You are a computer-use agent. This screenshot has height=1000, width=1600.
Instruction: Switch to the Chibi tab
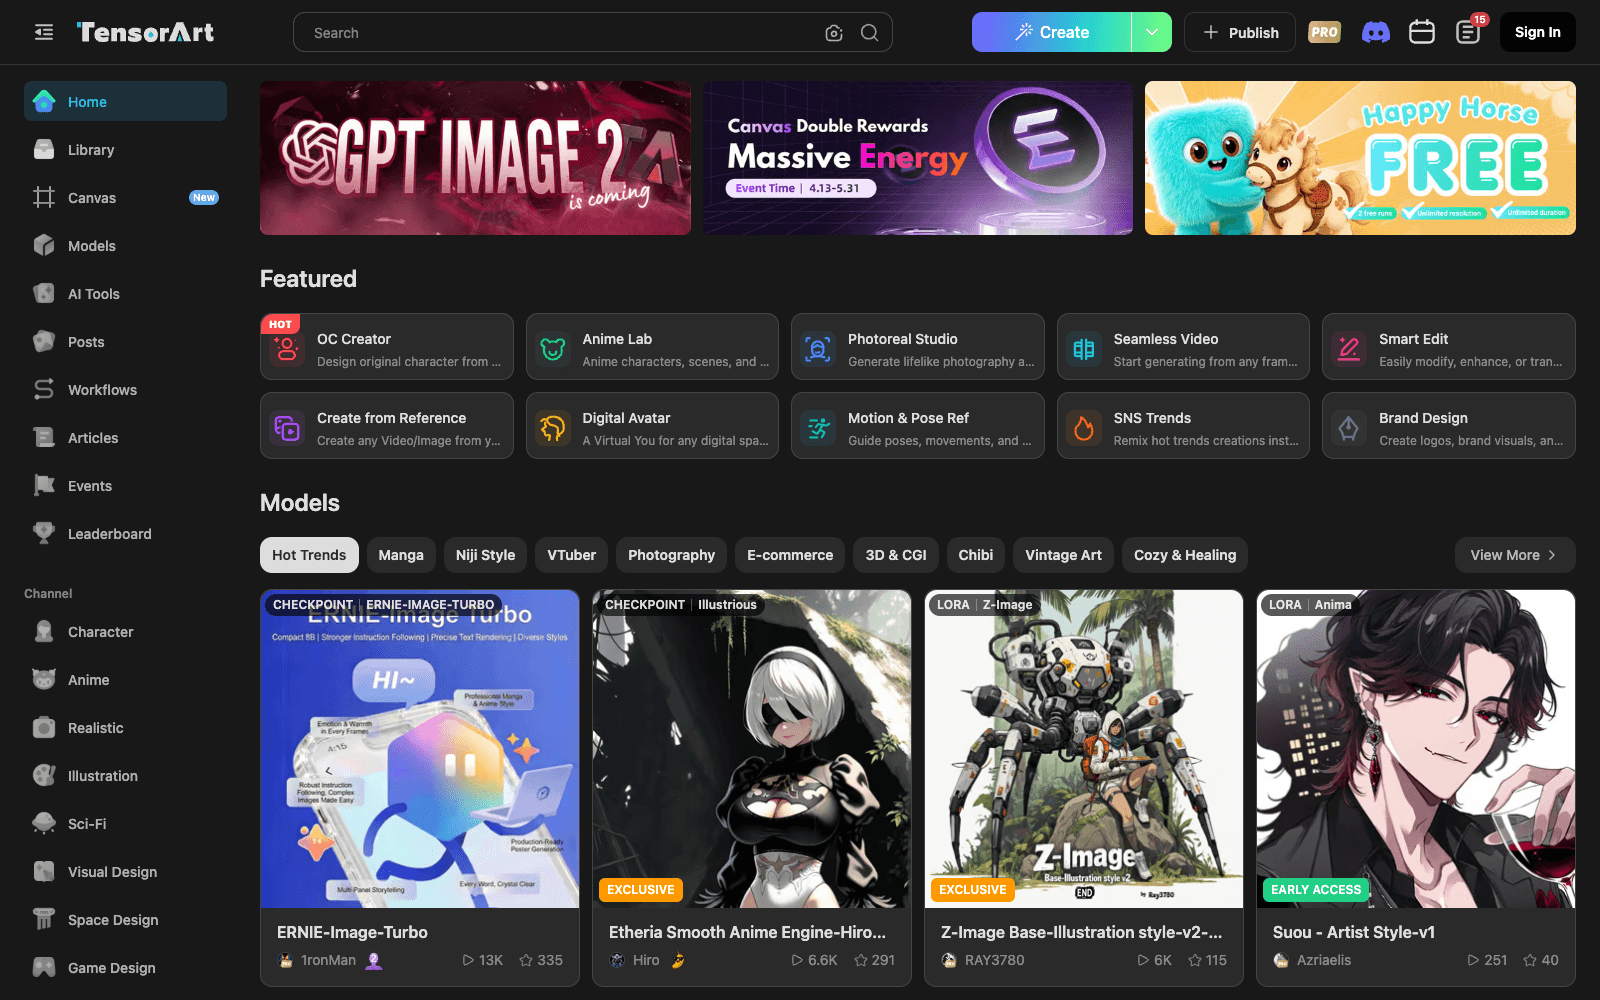click(976, 555)
